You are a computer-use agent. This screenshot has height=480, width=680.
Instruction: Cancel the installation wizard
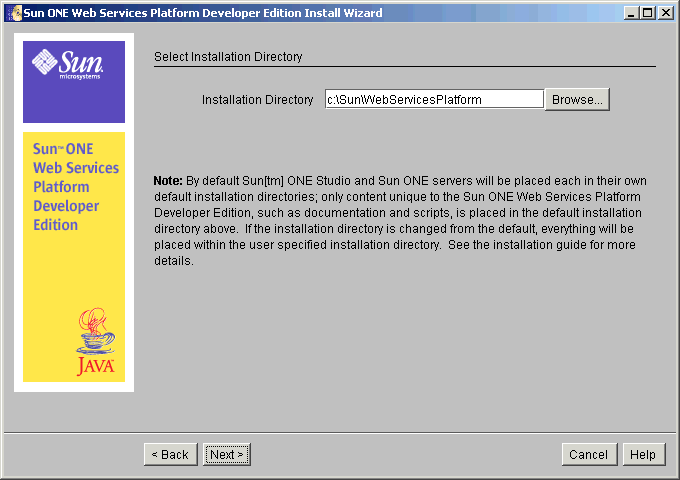pos(589,454)
